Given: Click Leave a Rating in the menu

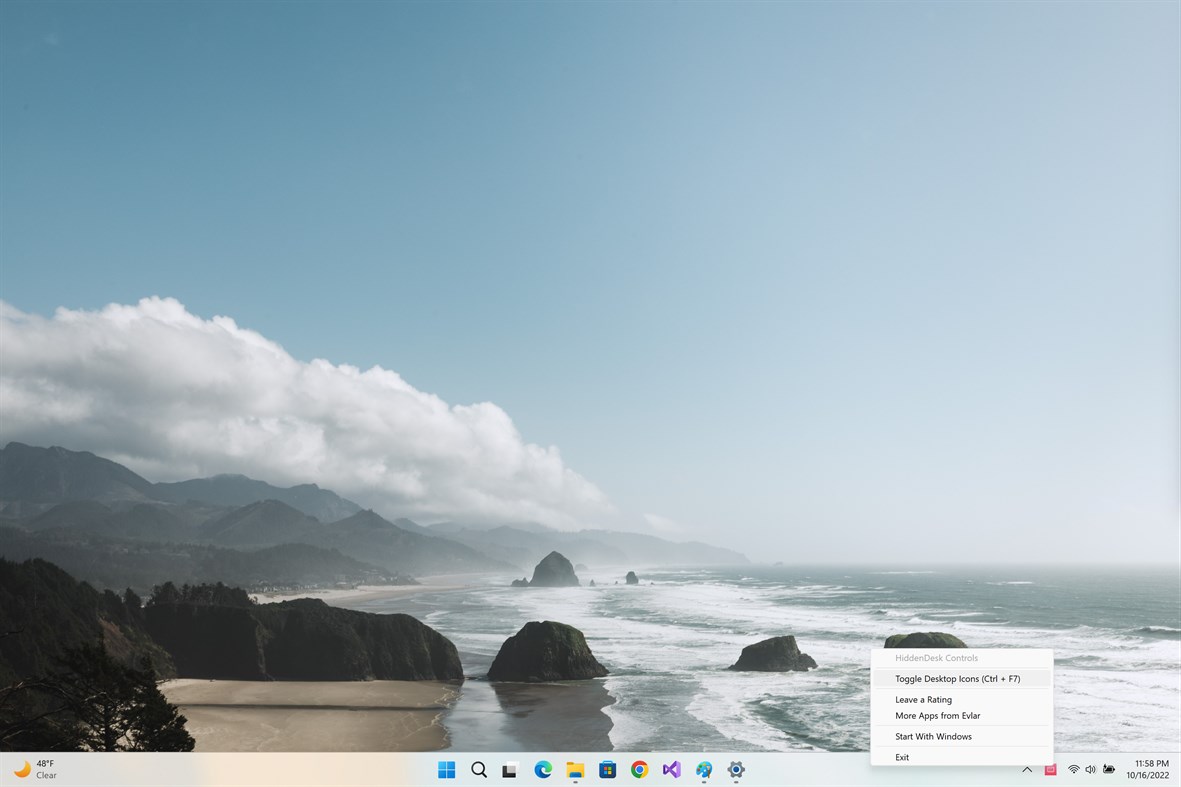Looking at the screenshot, I should 922,699.
